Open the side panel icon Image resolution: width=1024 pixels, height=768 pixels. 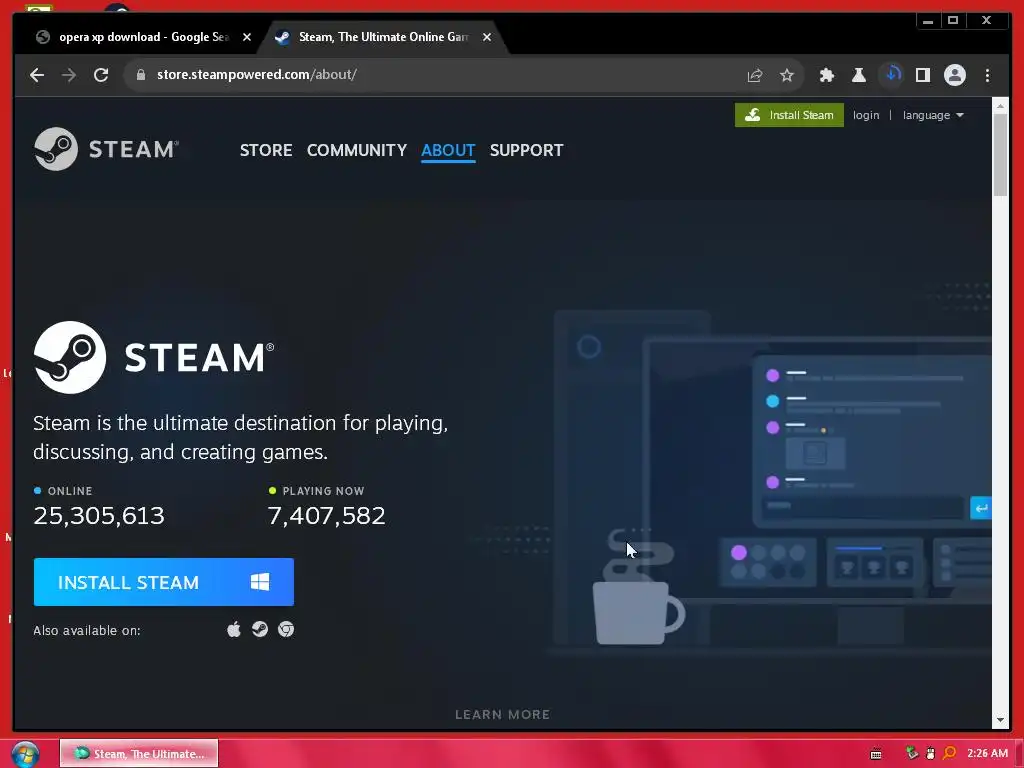pyautogui.click(x=923, y=75)
